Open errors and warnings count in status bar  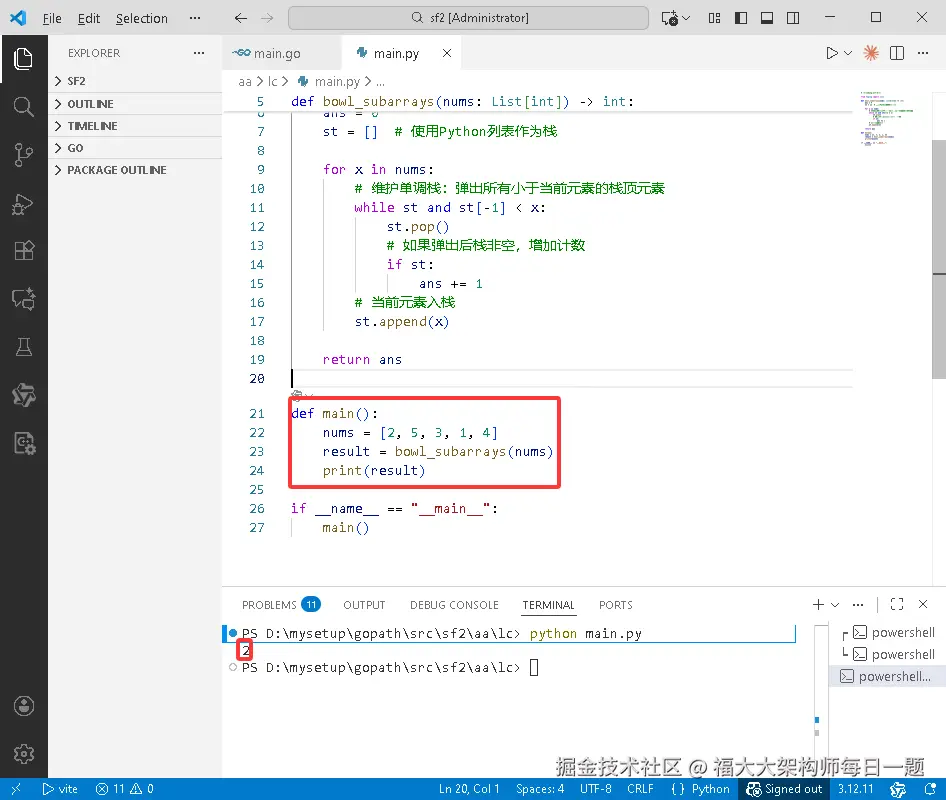click(125, 789)
